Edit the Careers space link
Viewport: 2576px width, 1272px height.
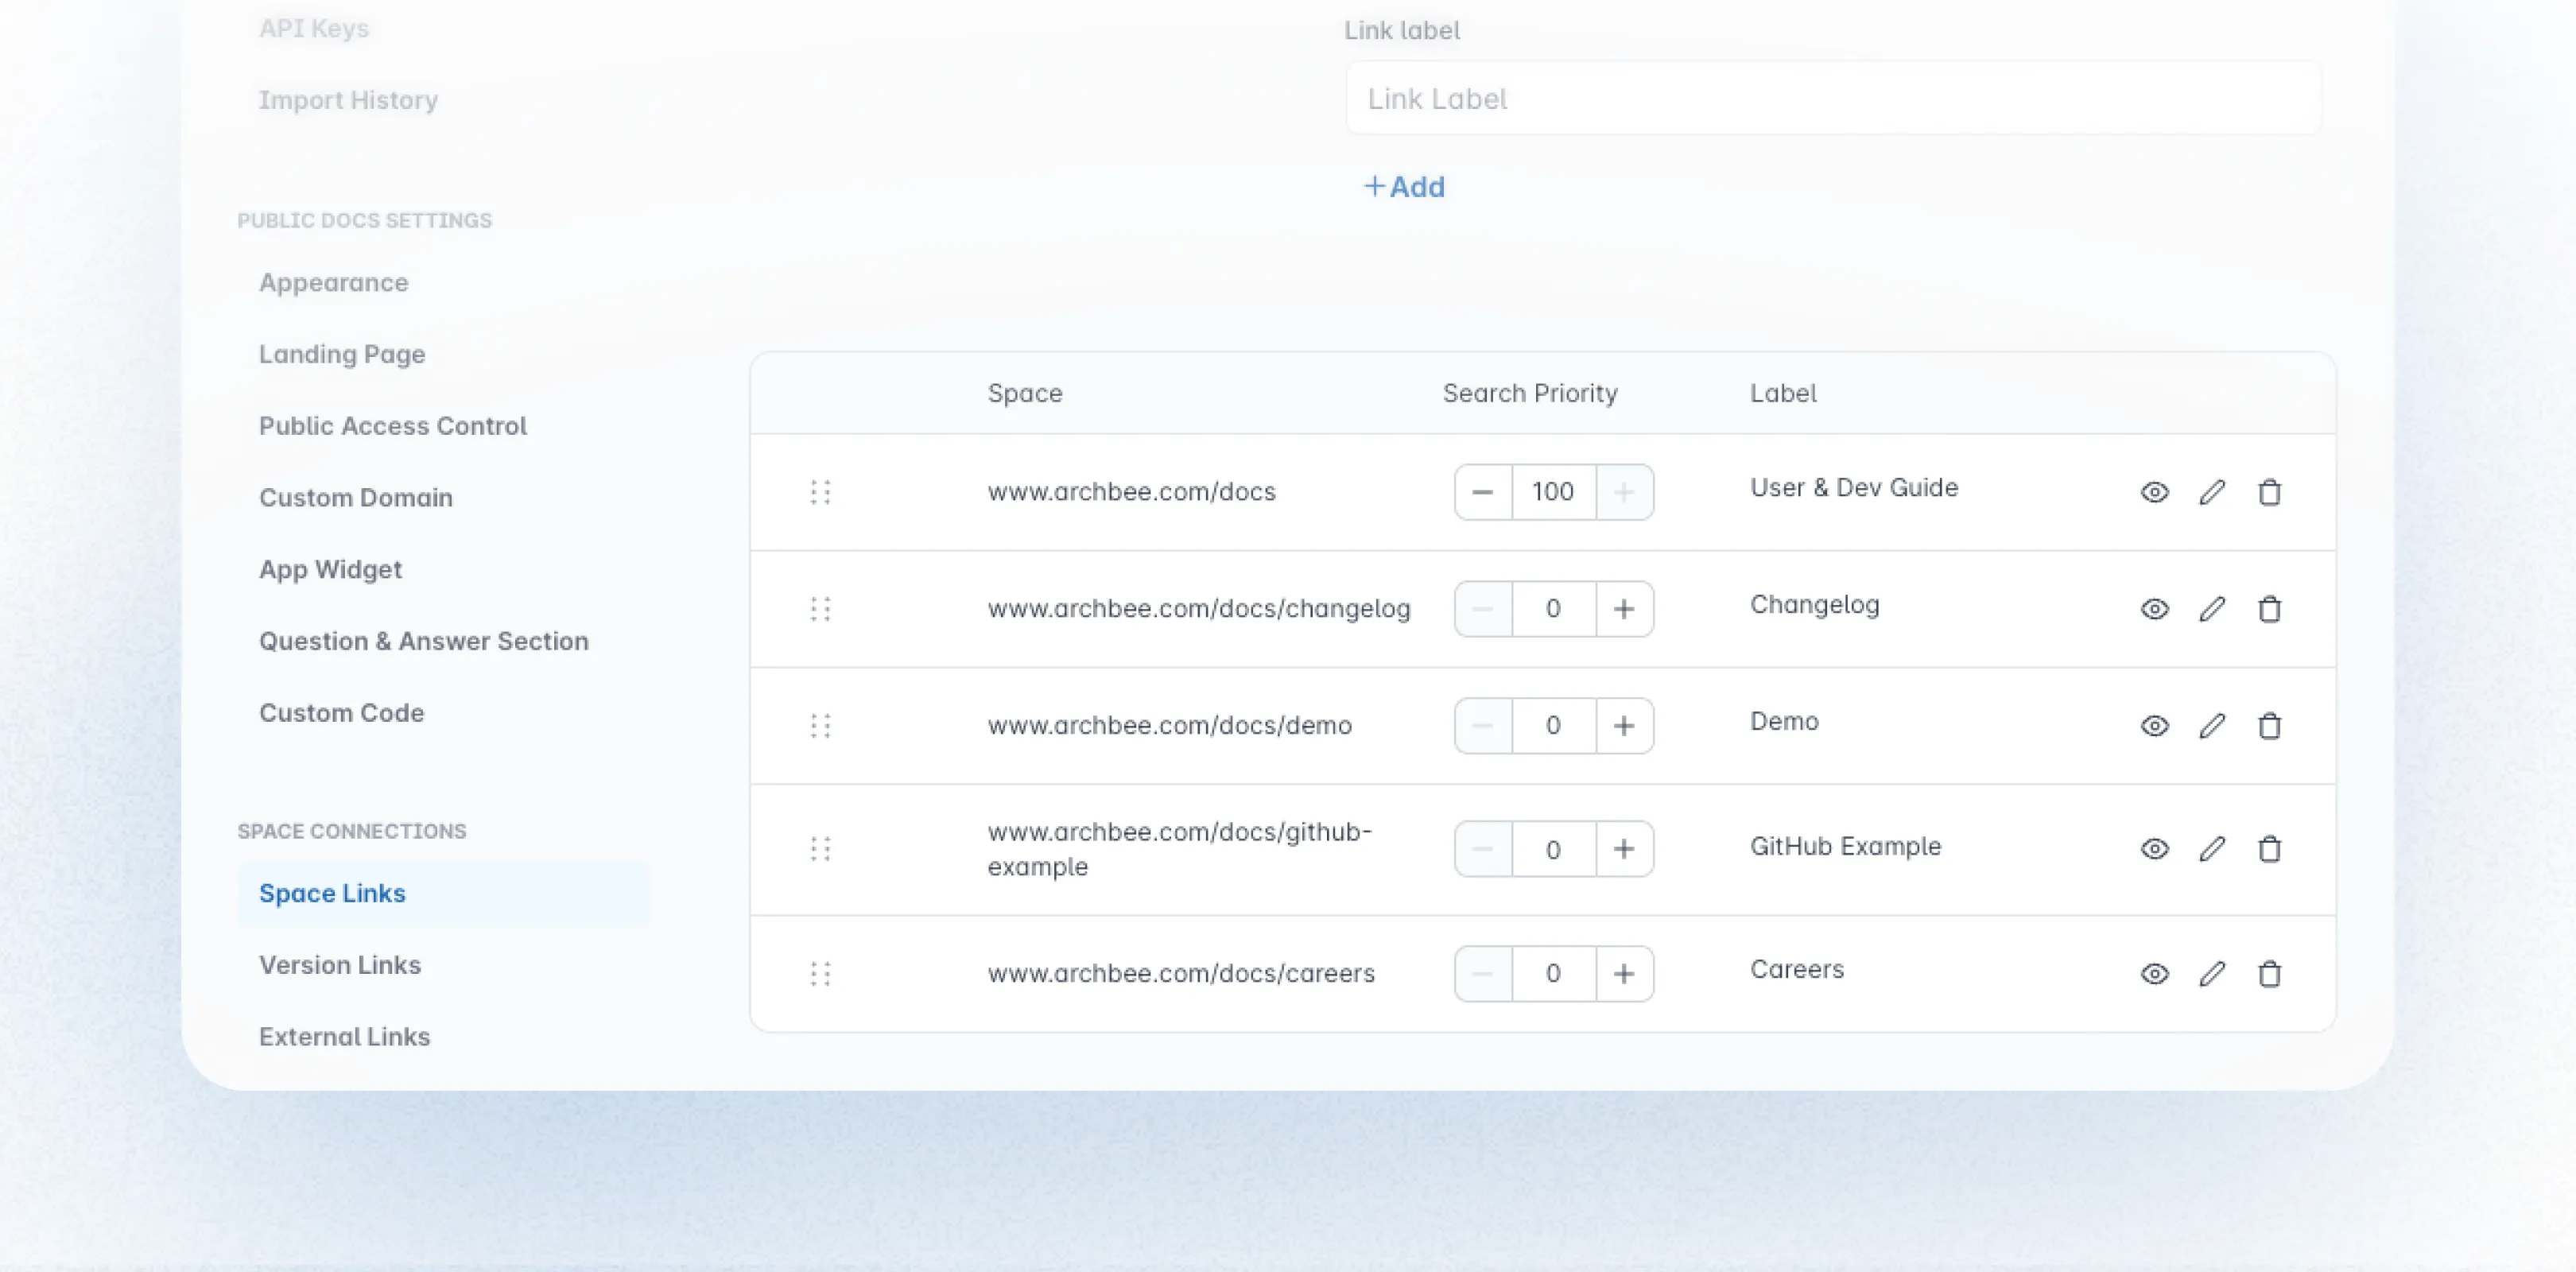tap(2212, 974)
